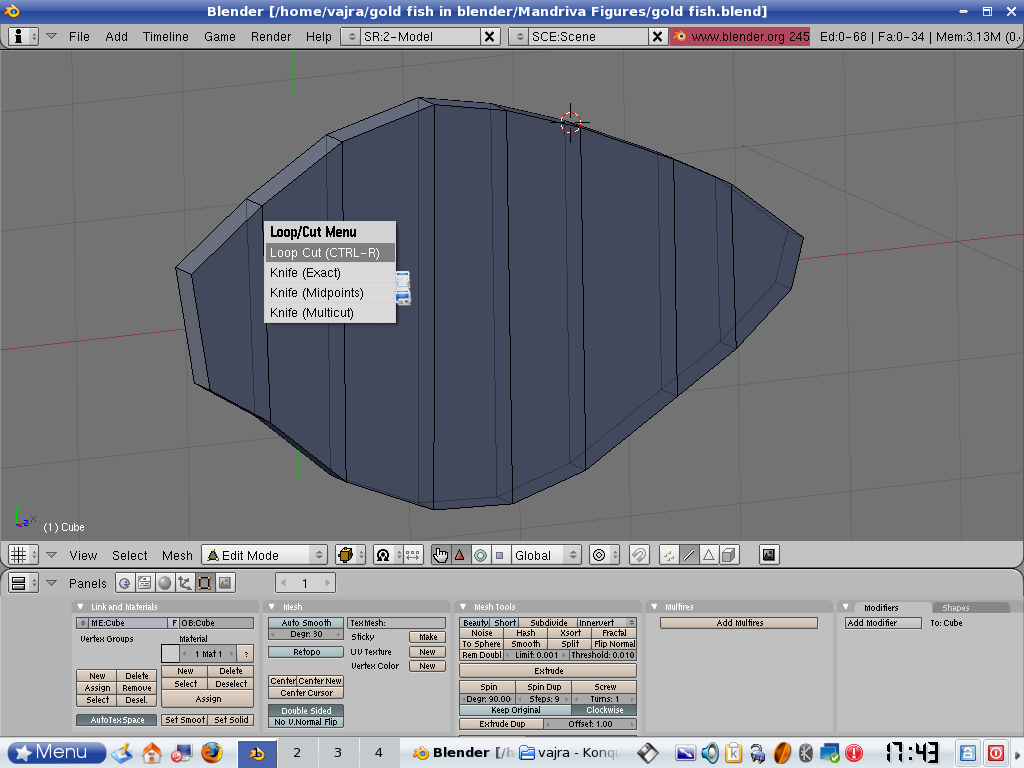1024x768 pixels.
Task: Toggle the Double Sided option
Action: point(306,711)
